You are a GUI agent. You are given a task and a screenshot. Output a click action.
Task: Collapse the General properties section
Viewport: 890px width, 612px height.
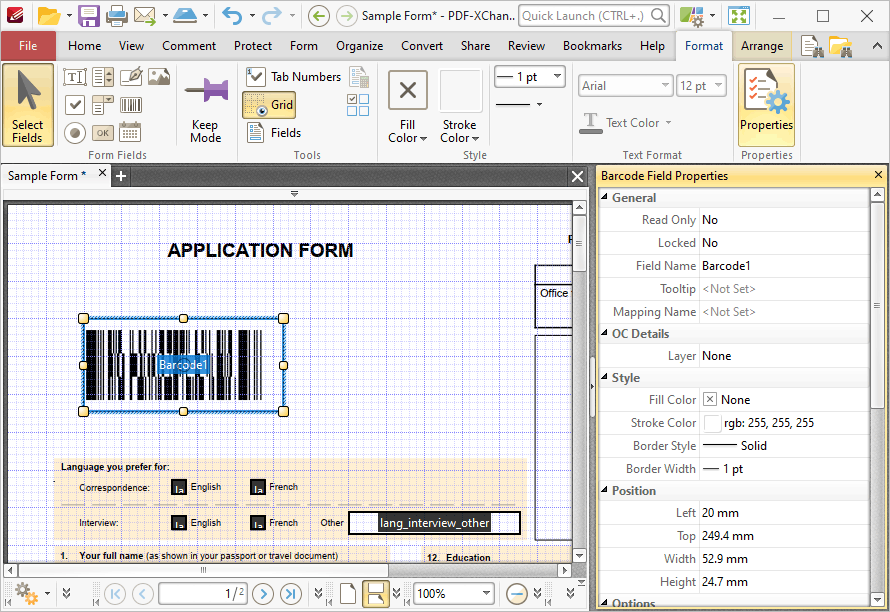604,197
